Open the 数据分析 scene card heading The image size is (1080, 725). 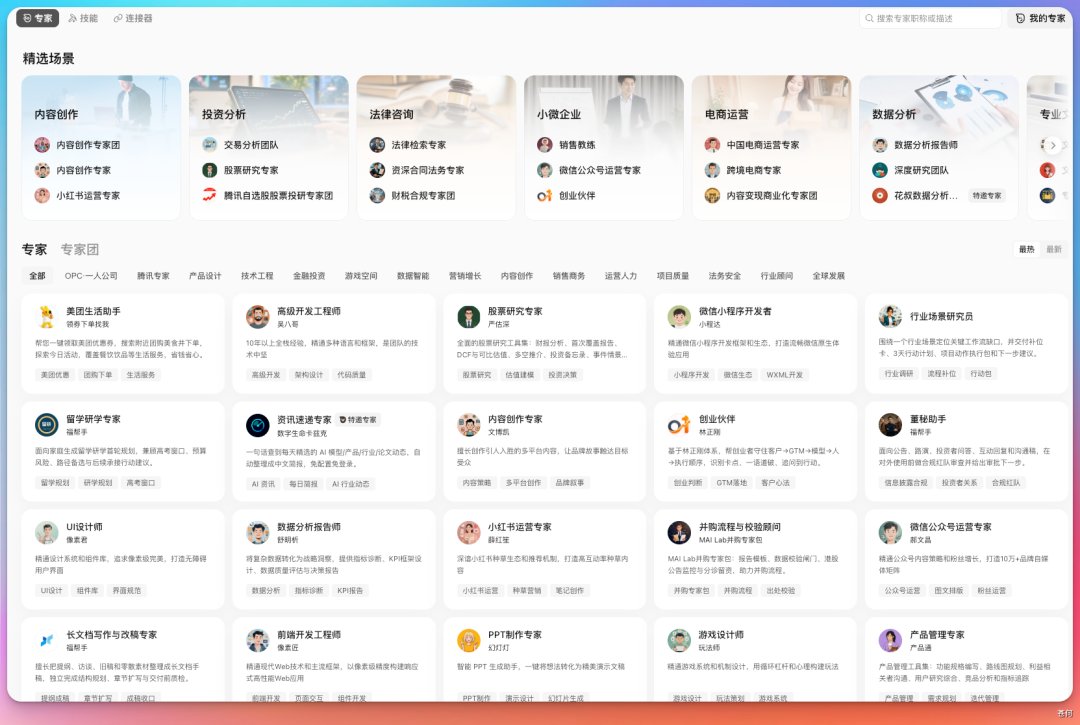894,114
